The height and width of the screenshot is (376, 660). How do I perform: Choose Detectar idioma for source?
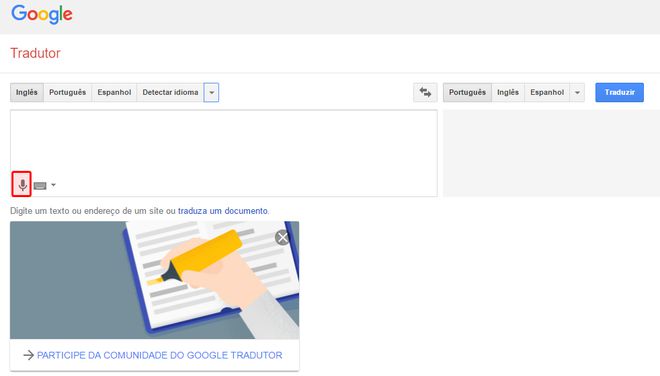point(170,92)
